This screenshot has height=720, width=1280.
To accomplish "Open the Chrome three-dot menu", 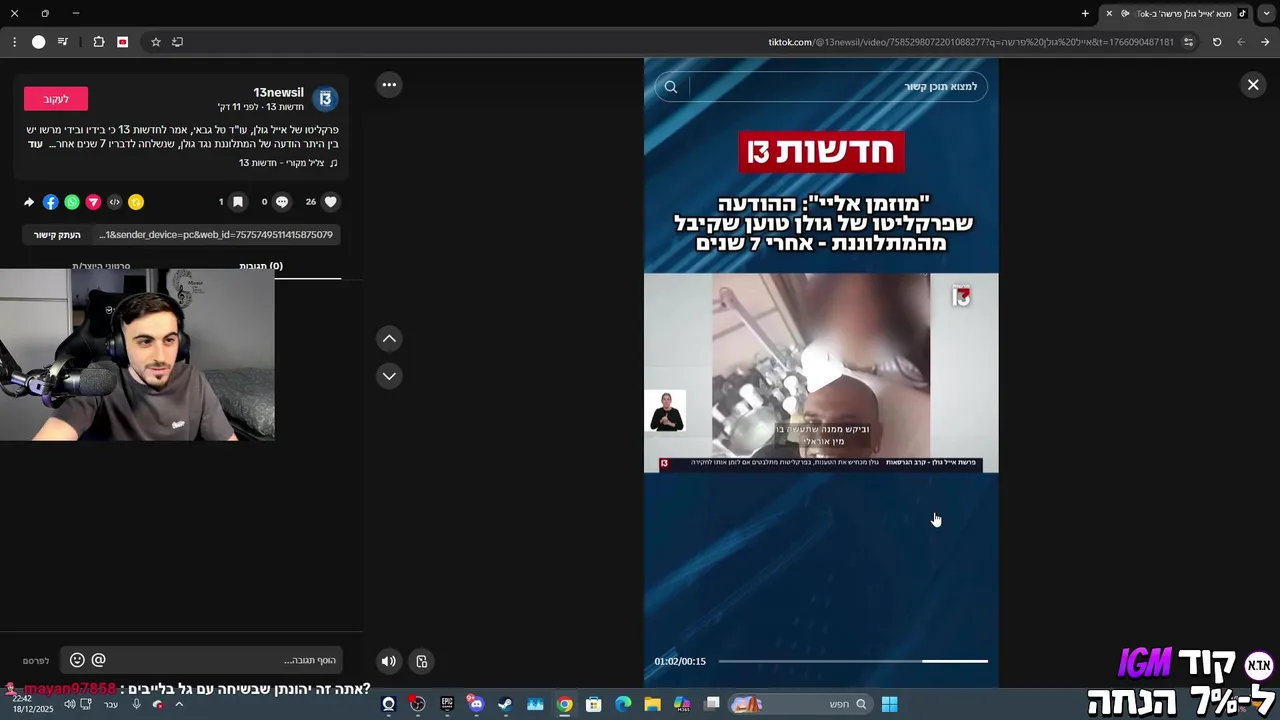I will coord(14,42).
